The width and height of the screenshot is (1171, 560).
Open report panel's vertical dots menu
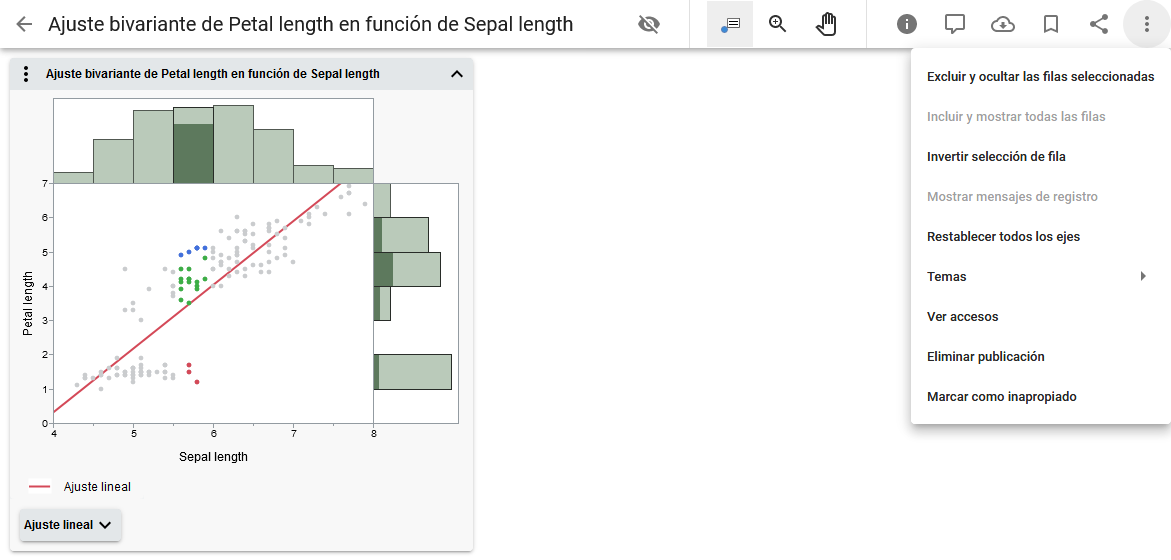[x=27, y=74]
